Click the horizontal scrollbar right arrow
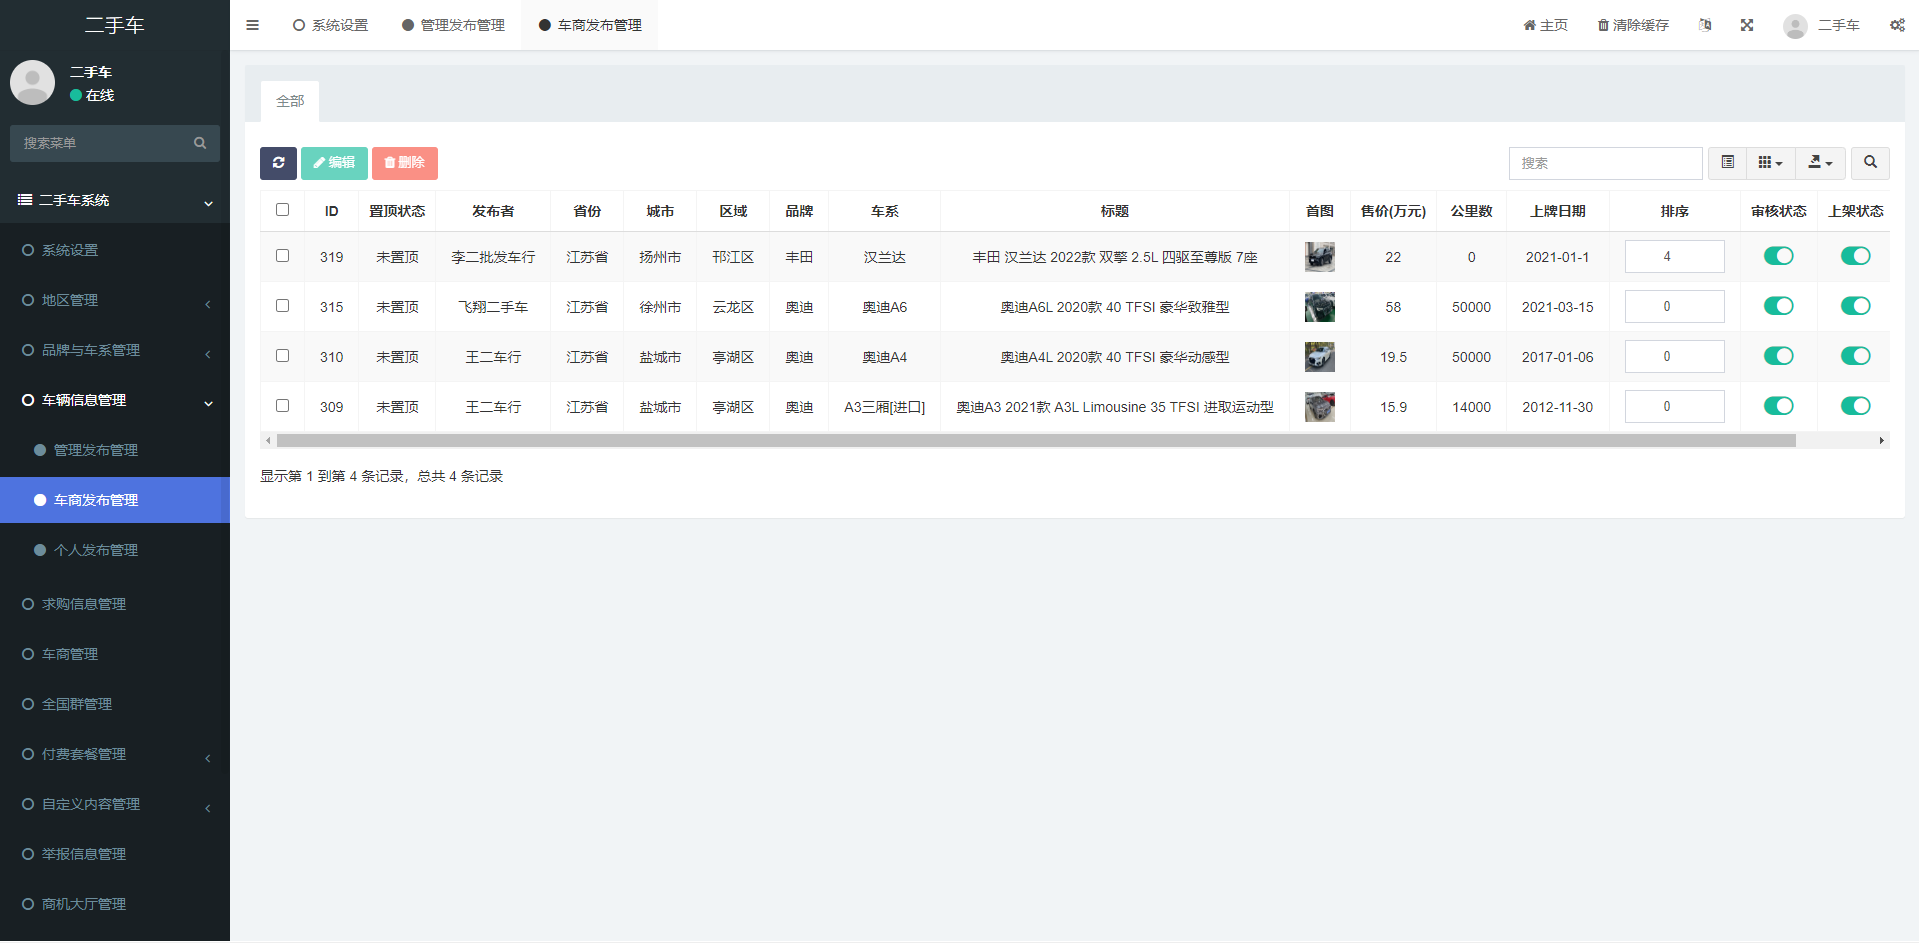Viewport: 1919px width, 944px height. (1881, 440)
